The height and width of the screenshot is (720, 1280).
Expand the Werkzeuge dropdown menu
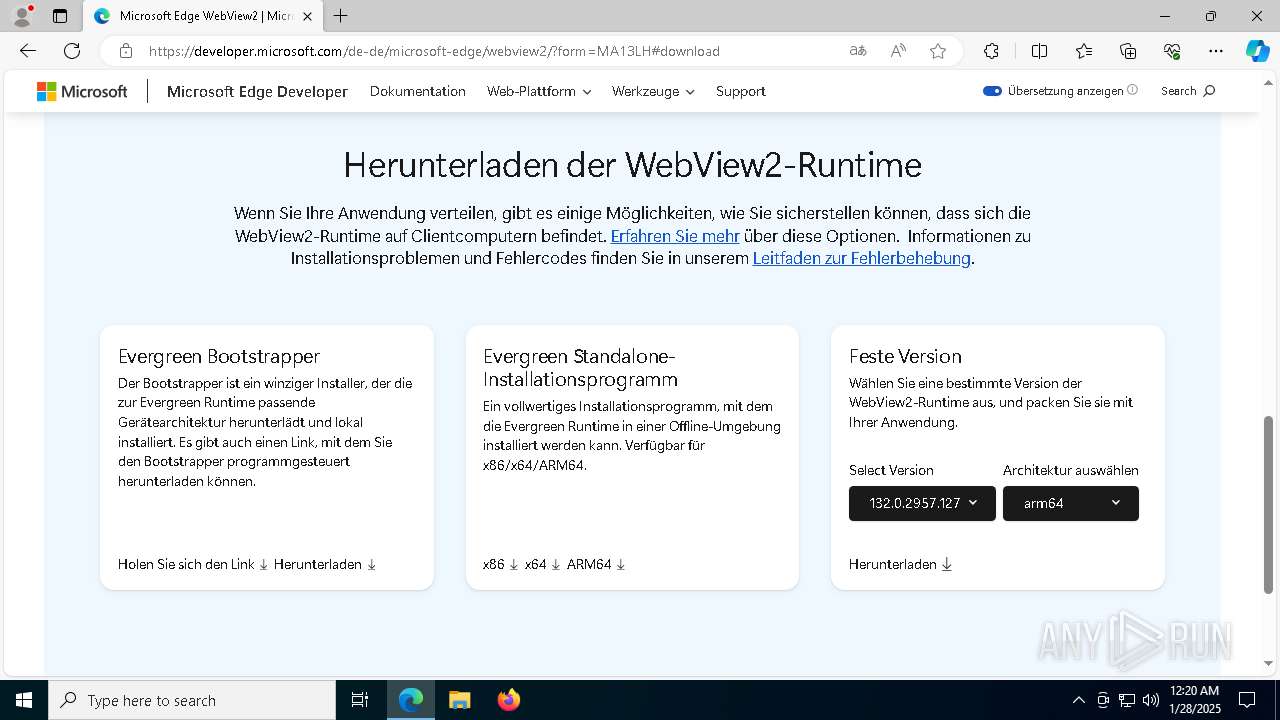[653, 91]
